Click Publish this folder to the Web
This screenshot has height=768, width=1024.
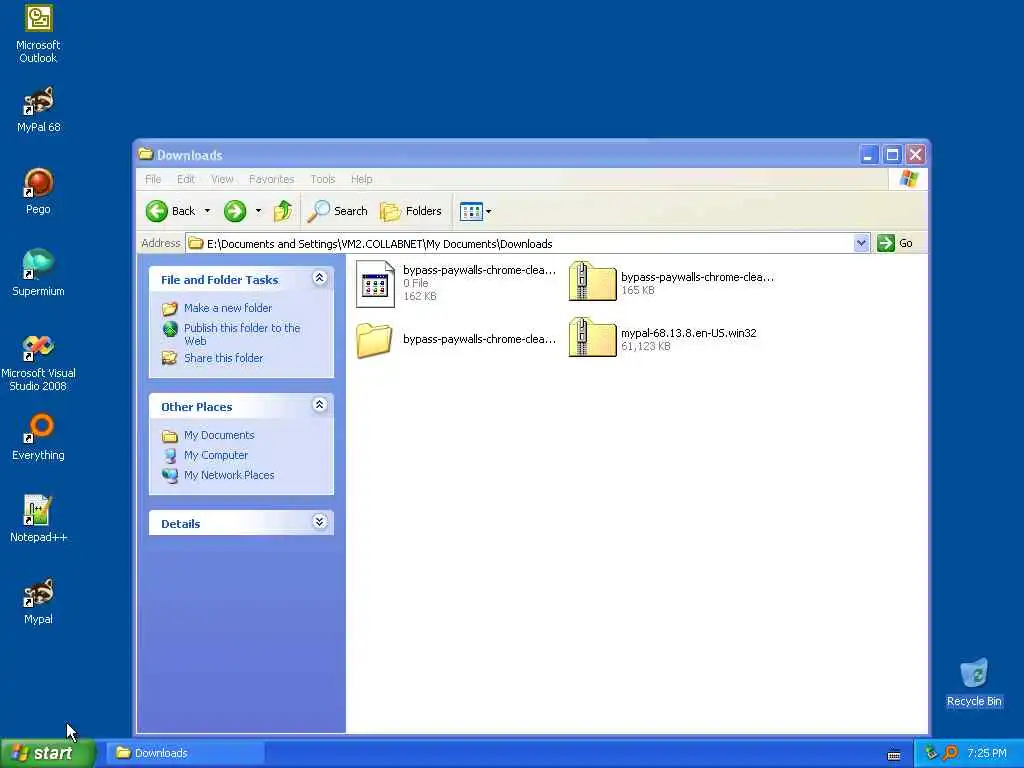242,334
